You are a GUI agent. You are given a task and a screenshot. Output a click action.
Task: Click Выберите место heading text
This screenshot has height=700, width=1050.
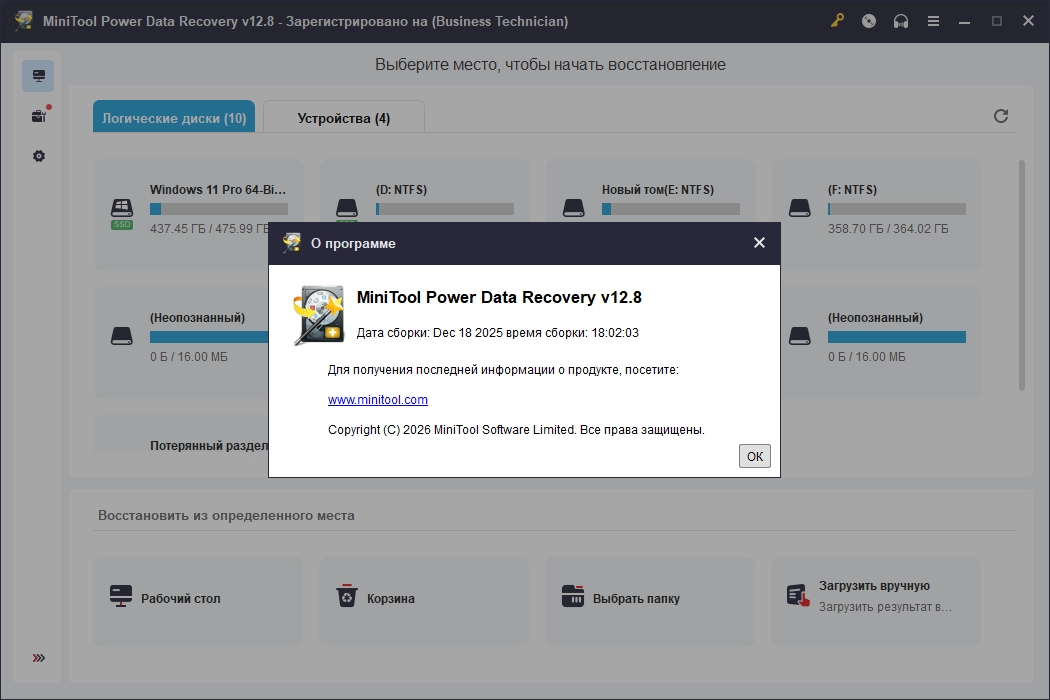pyautogui.click(x=550, y=64)
